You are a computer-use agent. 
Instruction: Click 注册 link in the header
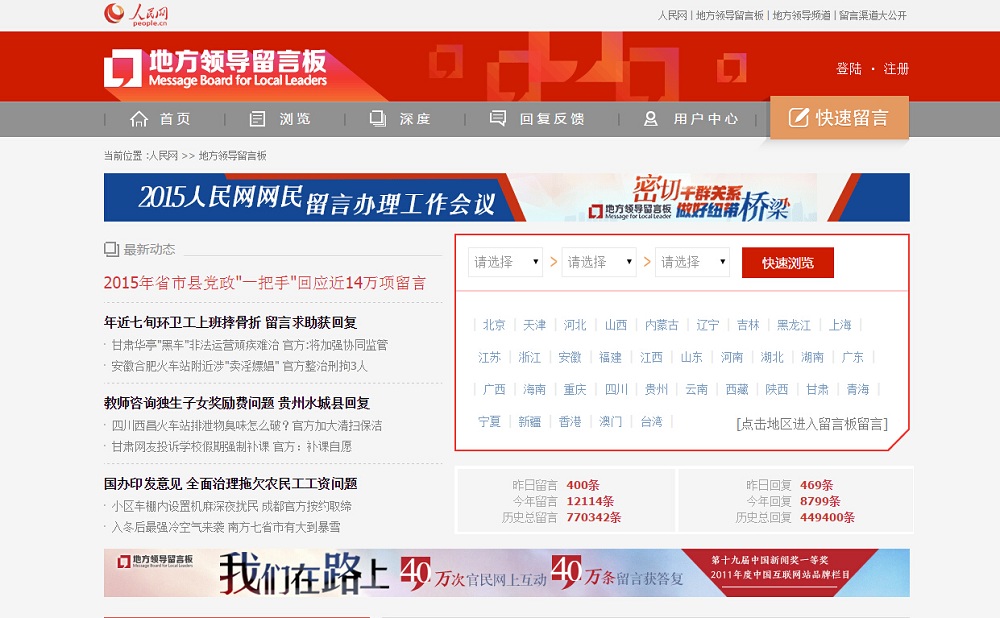click(896, 68)
